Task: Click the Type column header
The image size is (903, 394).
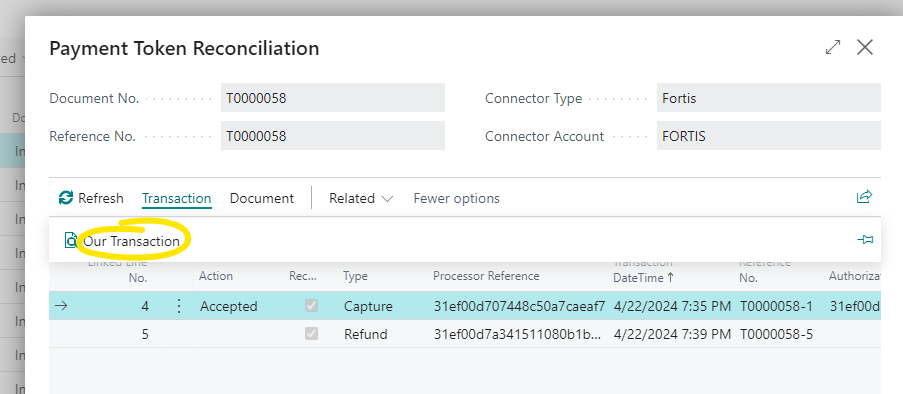Action: pyautogui.click(x=355, y=276)
